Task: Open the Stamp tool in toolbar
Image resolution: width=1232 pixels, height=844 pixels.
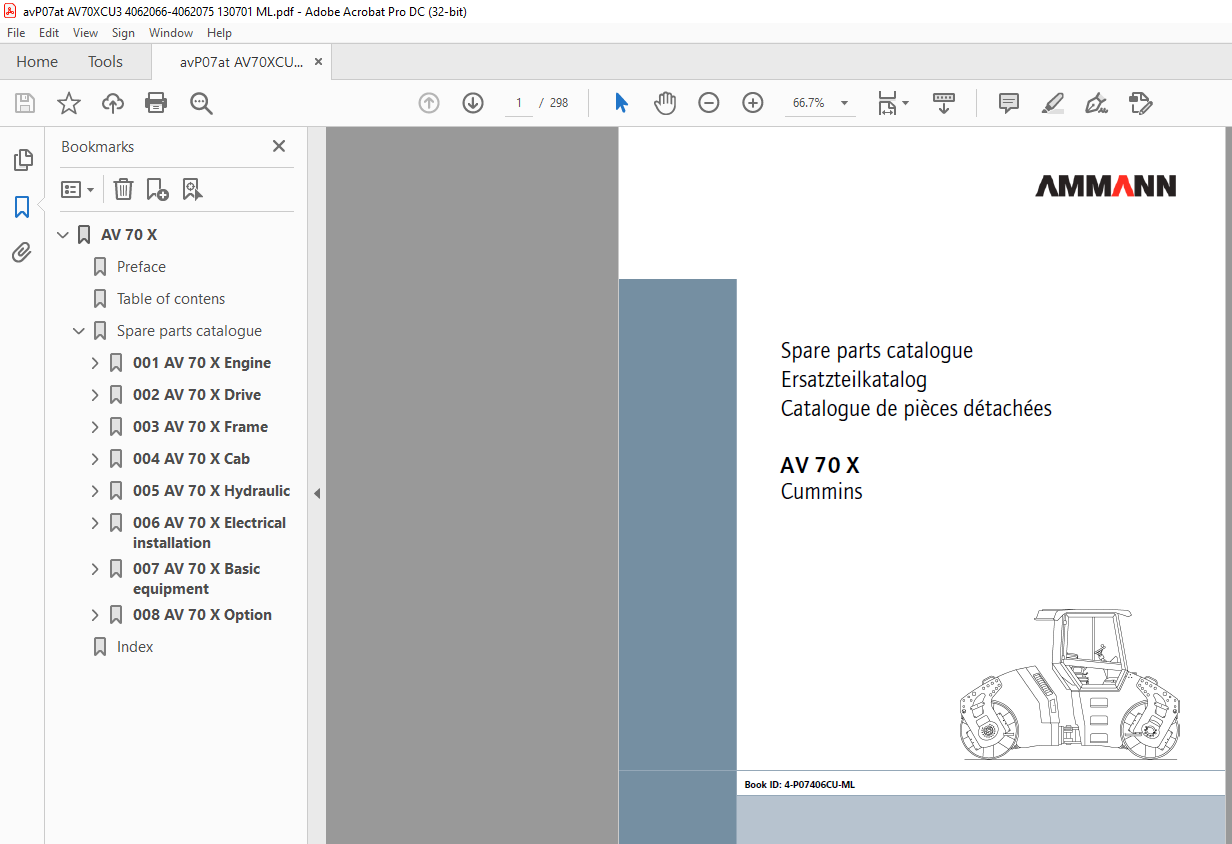Action: coord(1141,103)
